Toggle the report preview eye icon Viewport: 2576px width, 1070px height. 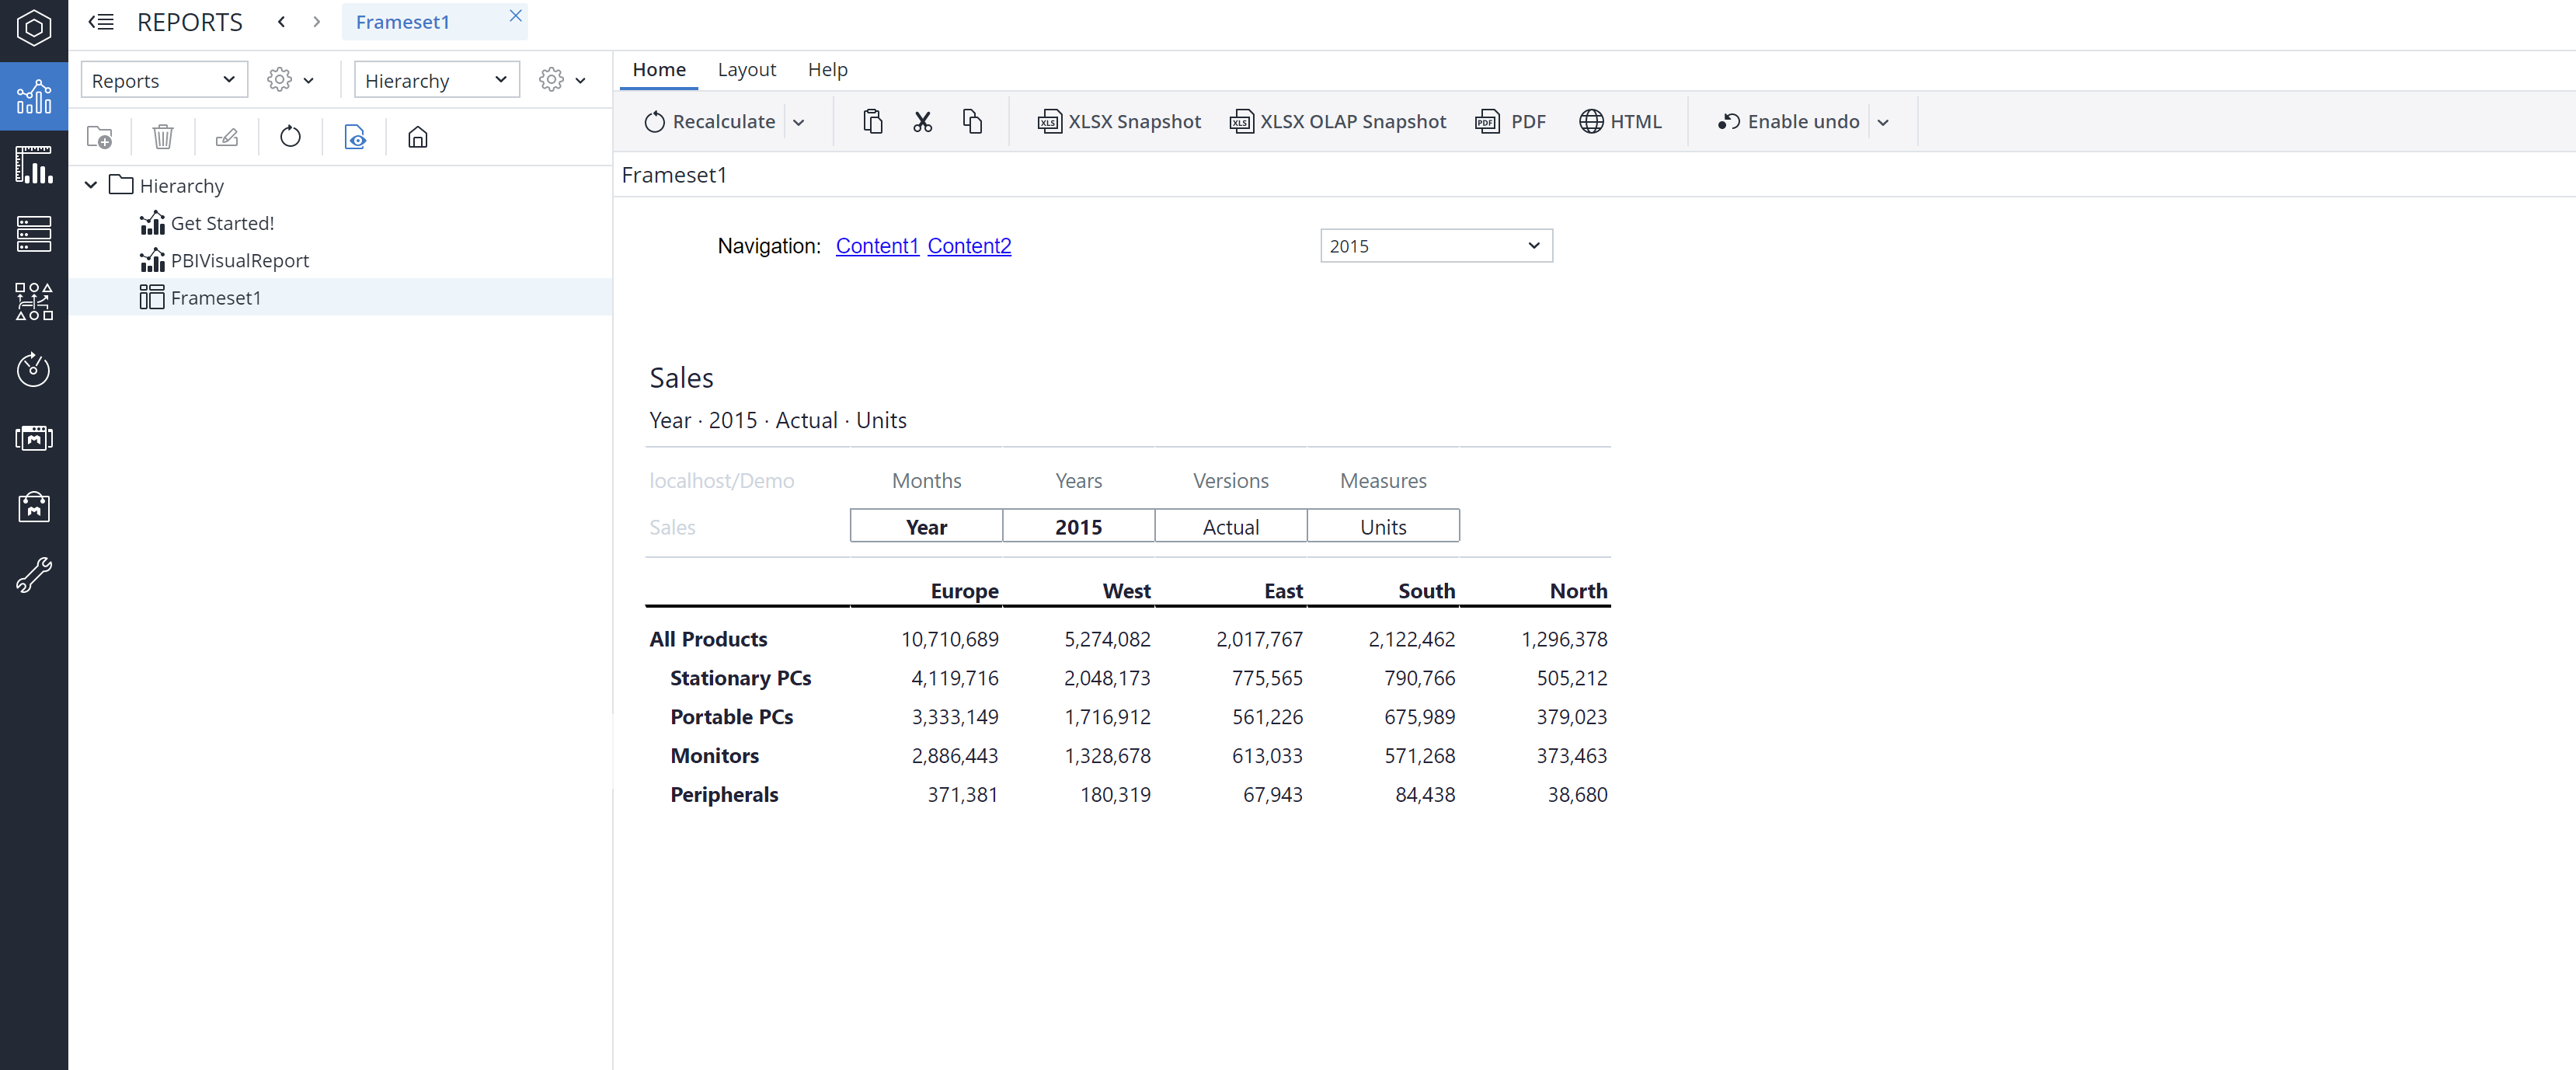click(355, 137)
